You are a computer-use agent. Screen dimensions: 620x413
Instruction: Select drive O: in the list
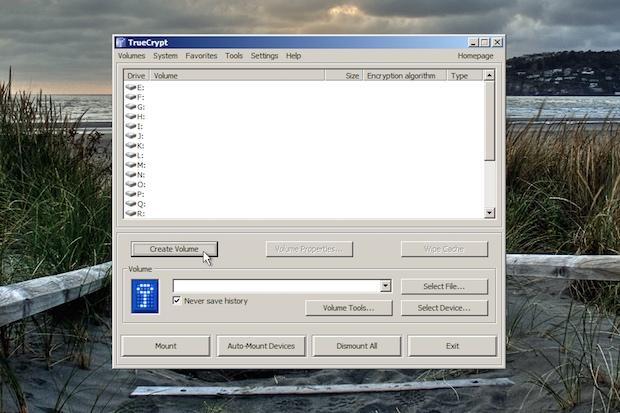136,184
